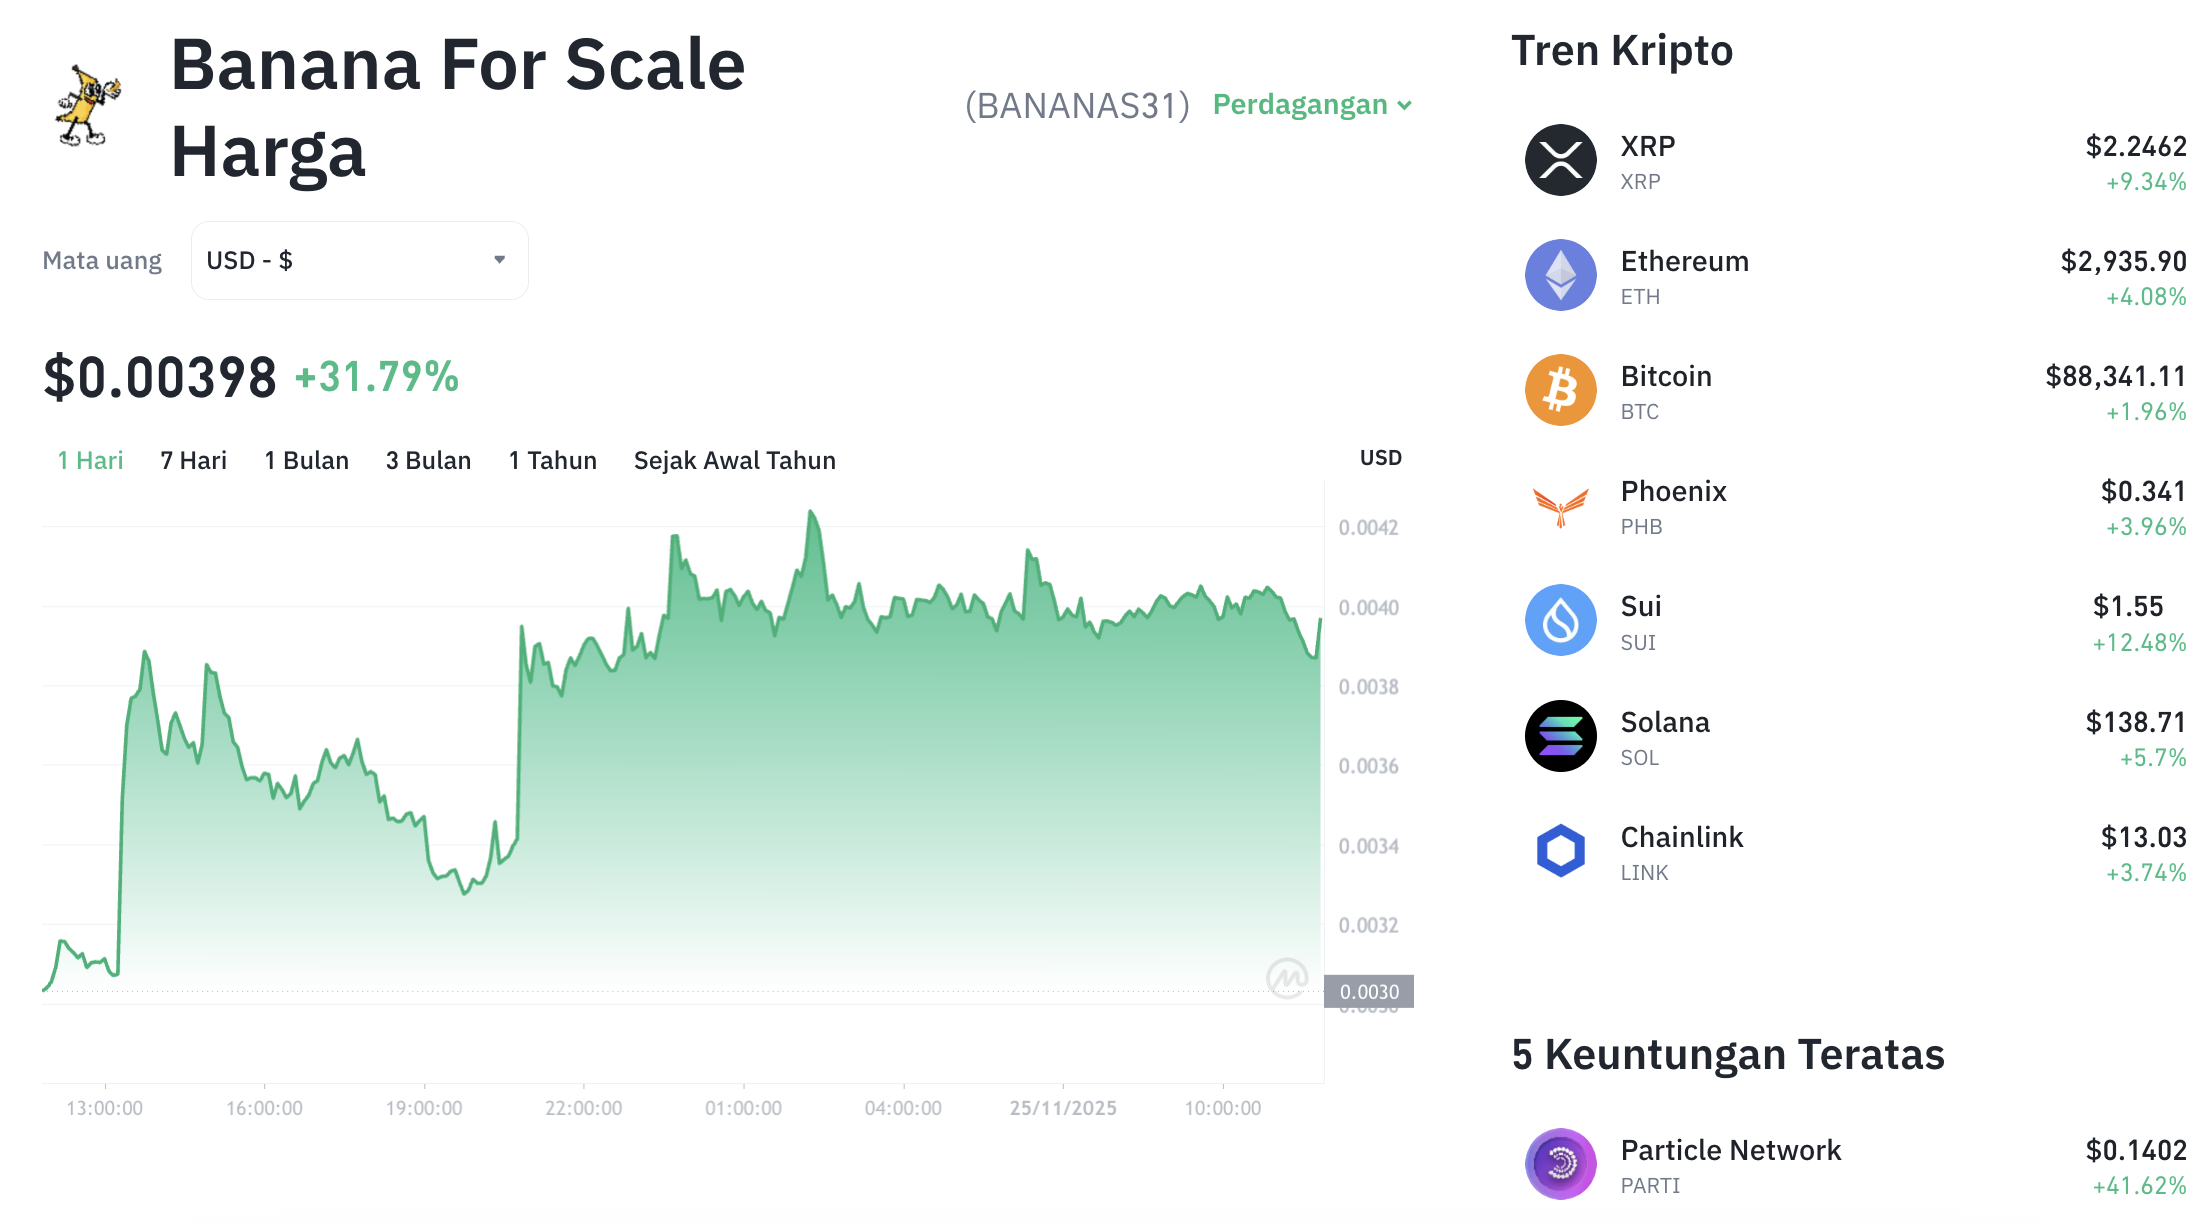Image resolution: width=2204 pixels, height=1224 pixels.
Task: Click the 0.0030 price axis label
Action: tap(1369, 992)
